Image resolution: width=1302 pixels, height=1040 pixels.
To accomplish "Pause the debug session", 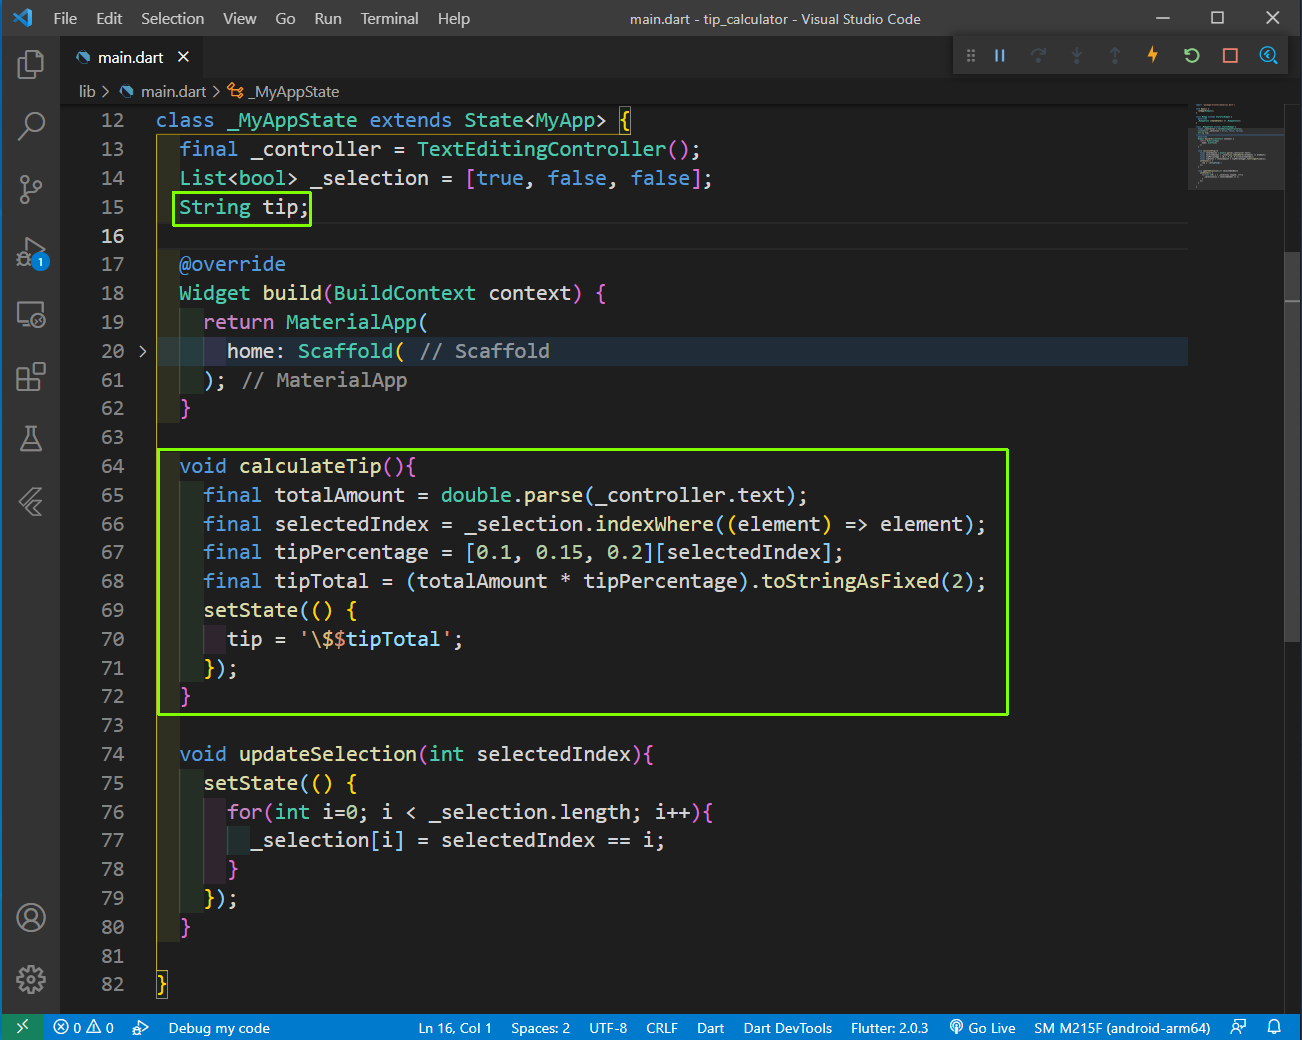I will click(x=999, y=56).
